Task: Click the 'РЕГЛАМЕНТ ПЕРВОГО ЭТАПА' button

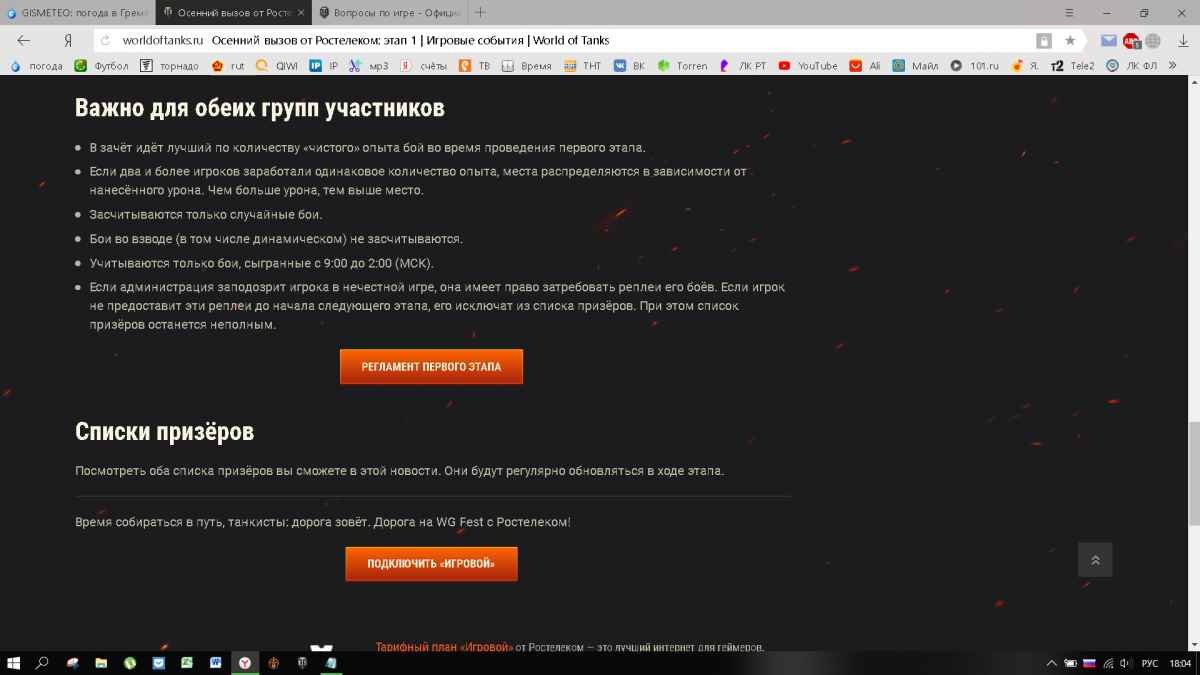Action: [x=431, y=367]
